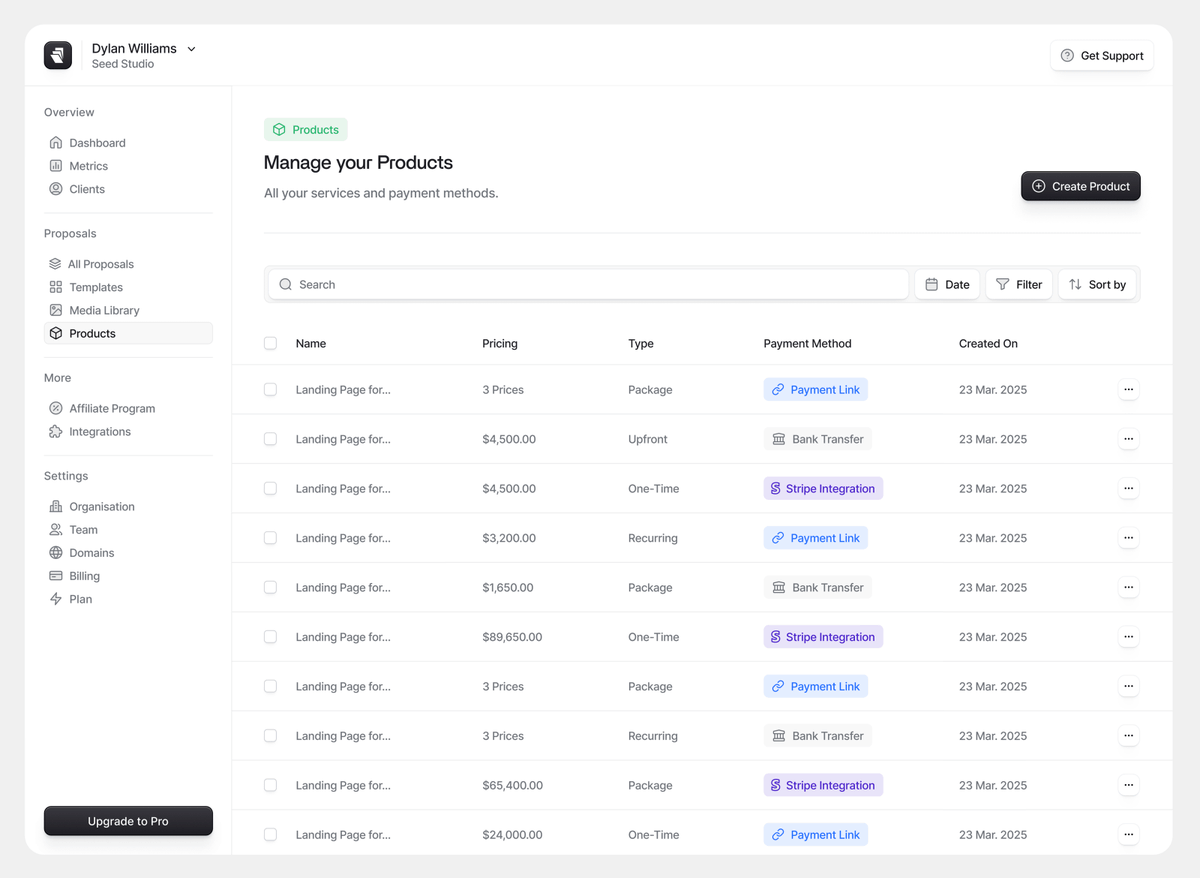Open three-dot menu for $3,200.00 row
Screen dimensions: 1200x878
pos(1128,538)
